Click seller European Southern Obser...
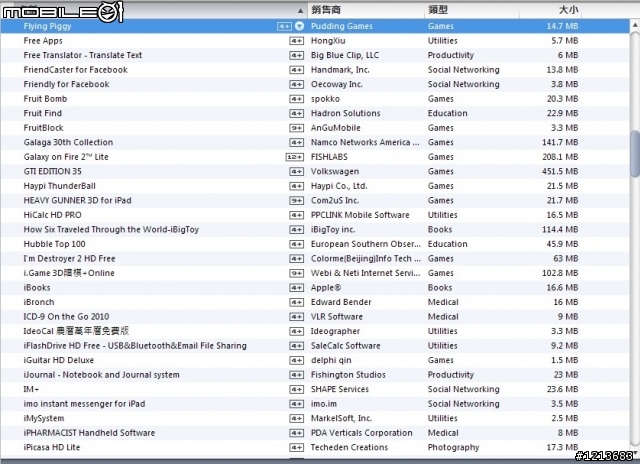 366,244
